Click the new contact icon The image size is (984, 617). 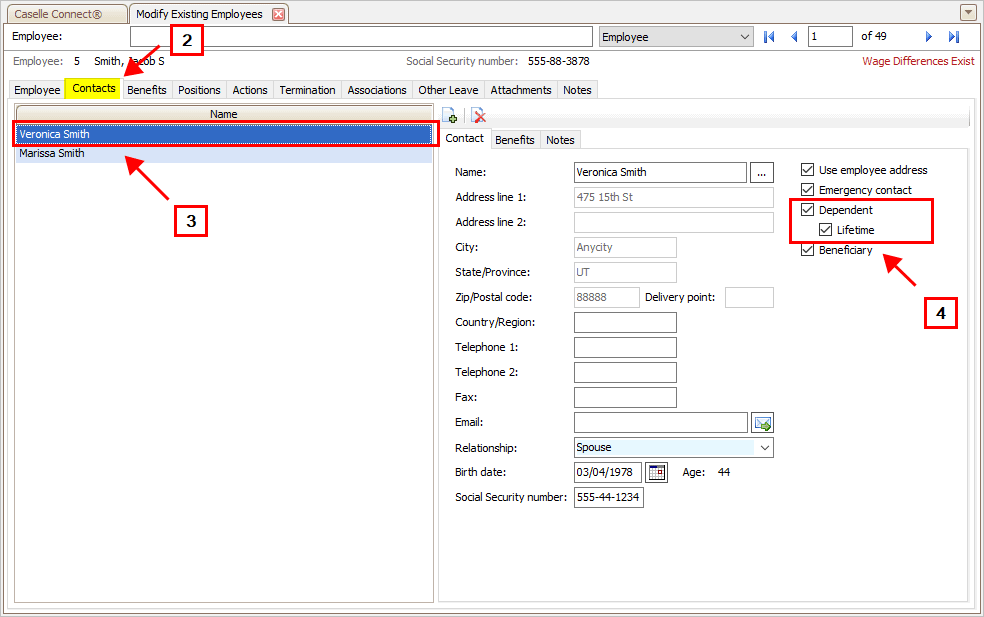tap(450, 115)
